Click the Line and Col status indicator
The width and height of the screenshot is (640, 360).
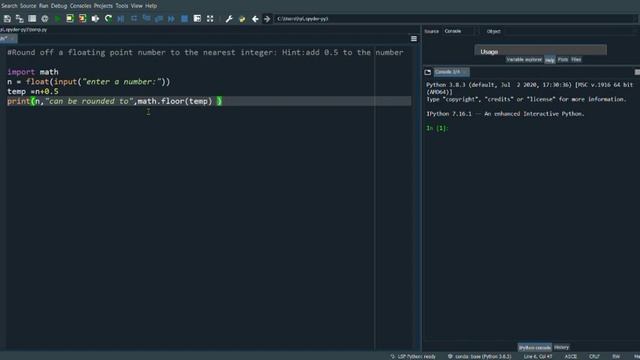point(538,357)
